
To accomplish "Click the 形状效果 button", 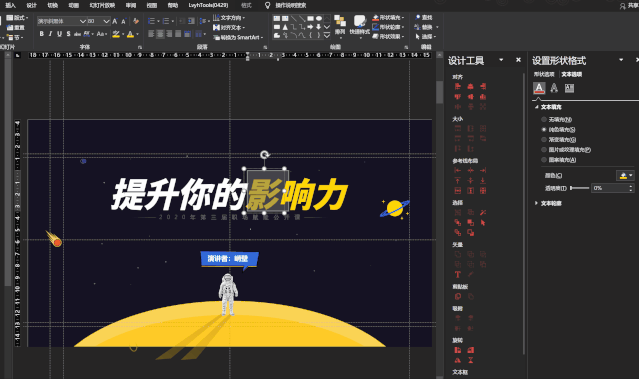I will coord(388,37).
